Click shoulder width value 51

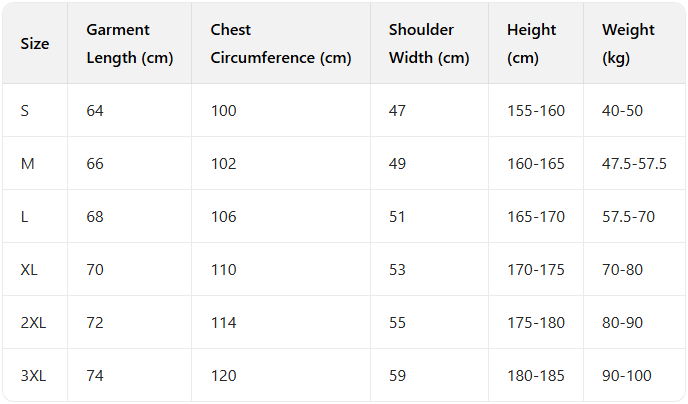(397, 217)
